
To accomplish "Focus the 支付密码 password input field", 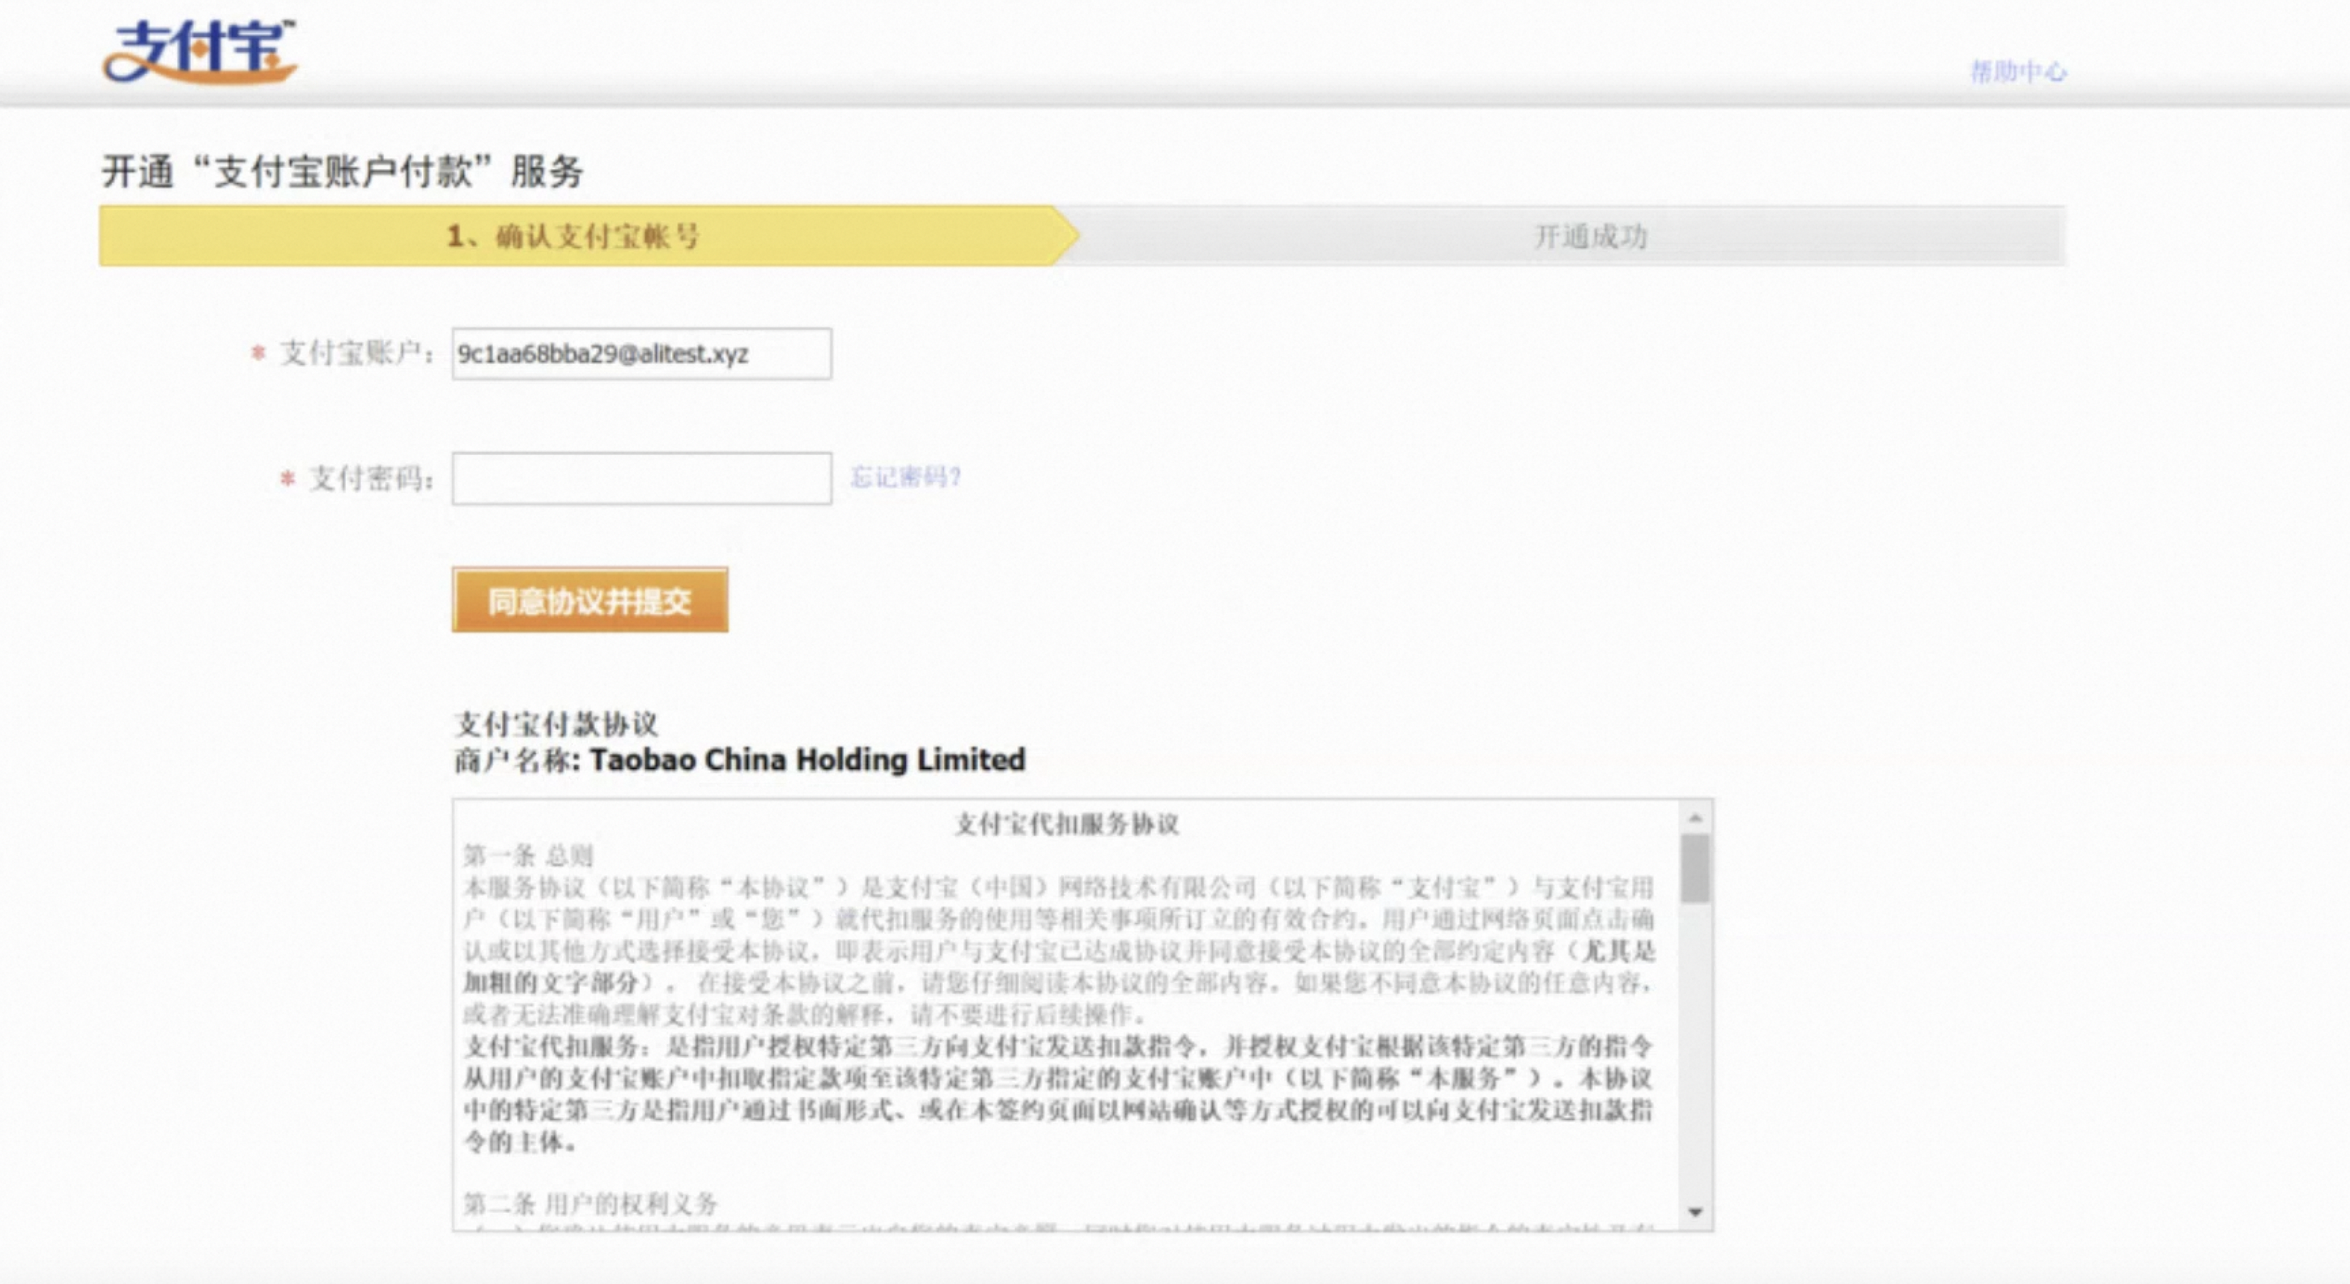I will coord(641,478).
